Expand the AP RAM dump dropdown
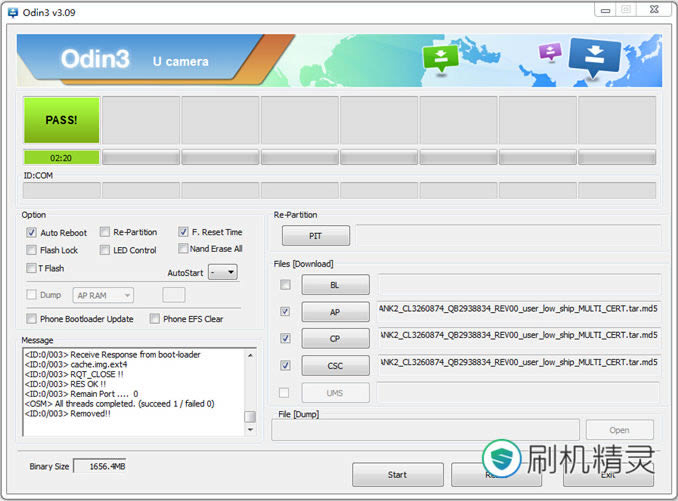This screenshot has width=678, height=501. [x=103, y=295]
